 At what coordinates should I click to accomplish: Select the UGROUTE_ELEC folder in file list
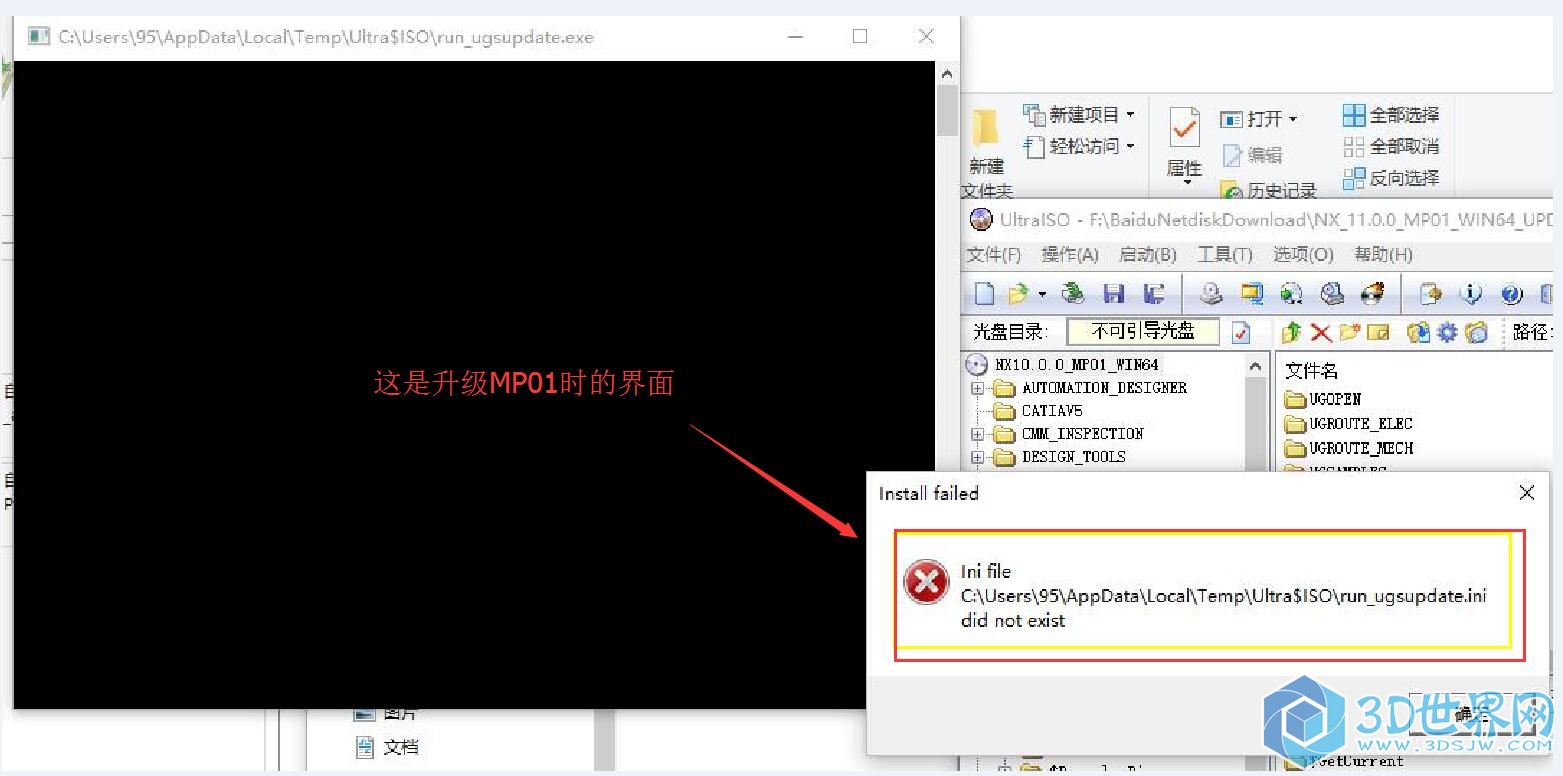click(x=1348, y=424)
